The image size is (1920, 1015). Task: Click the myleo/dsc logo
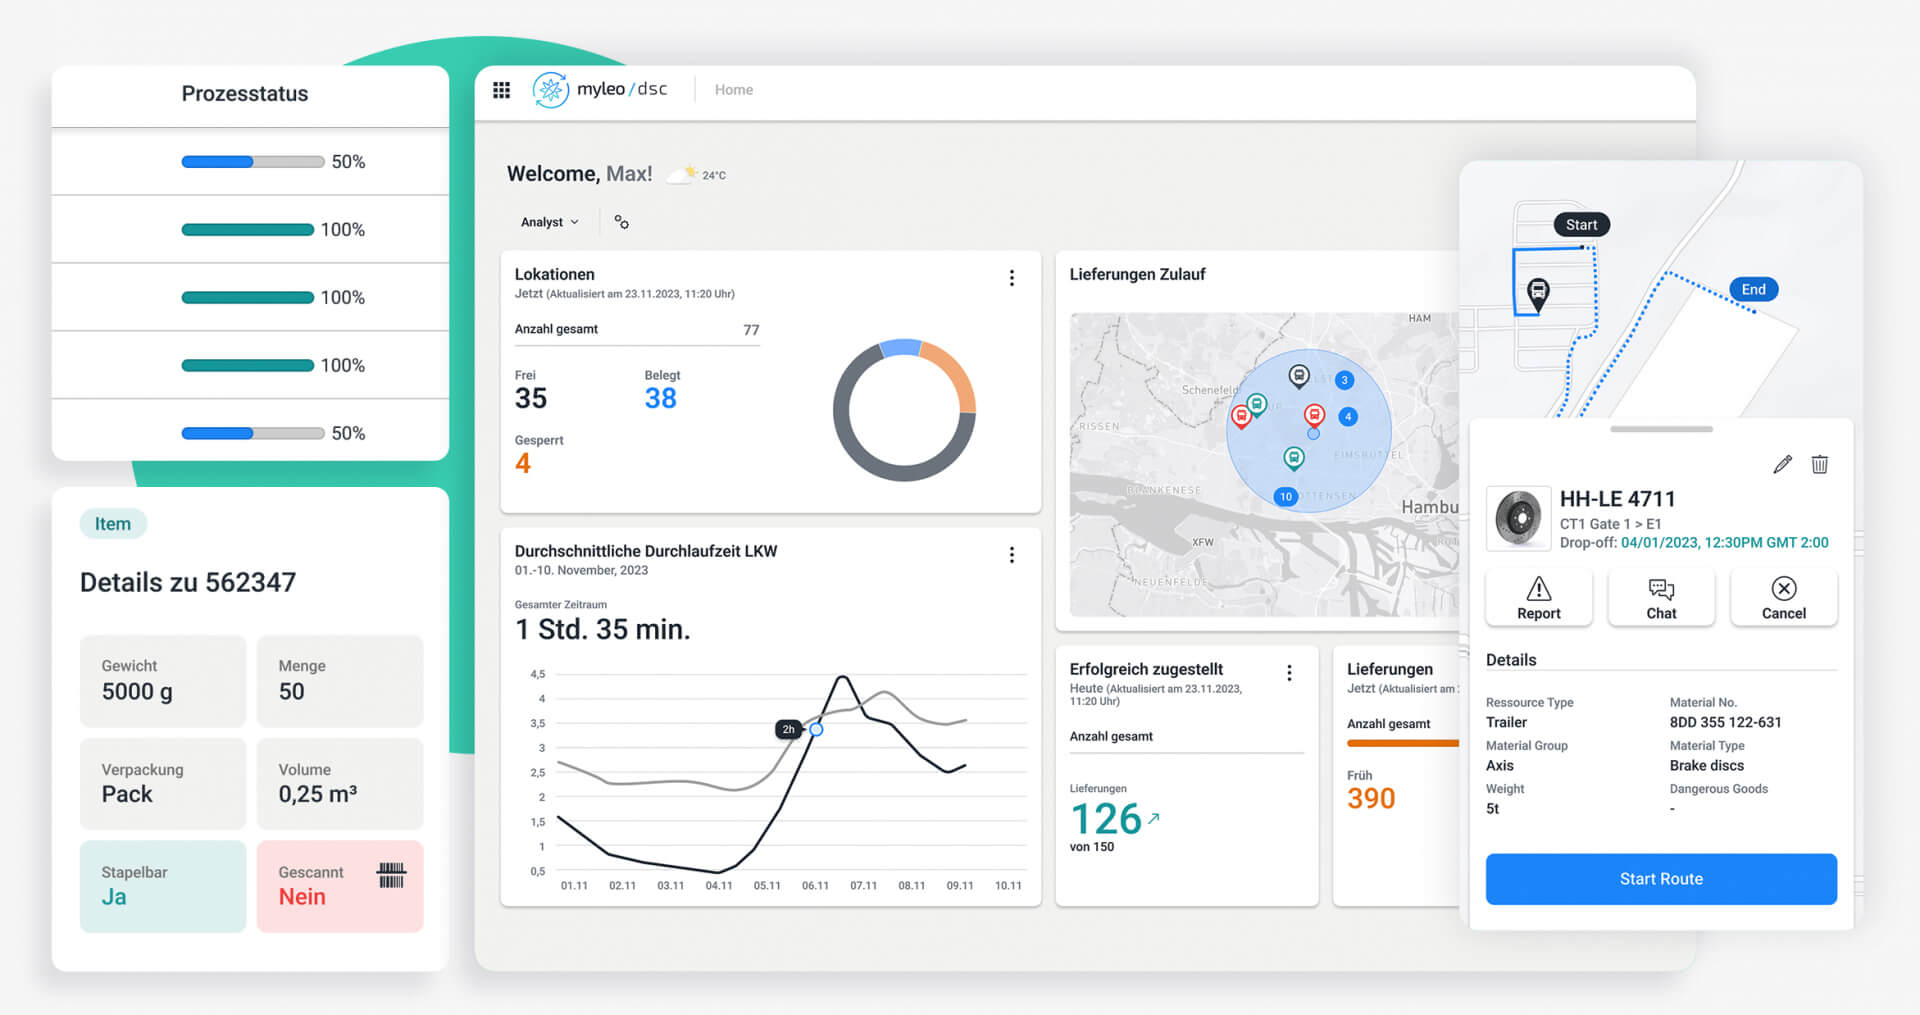pyautogui.click(x=600, y=90)
